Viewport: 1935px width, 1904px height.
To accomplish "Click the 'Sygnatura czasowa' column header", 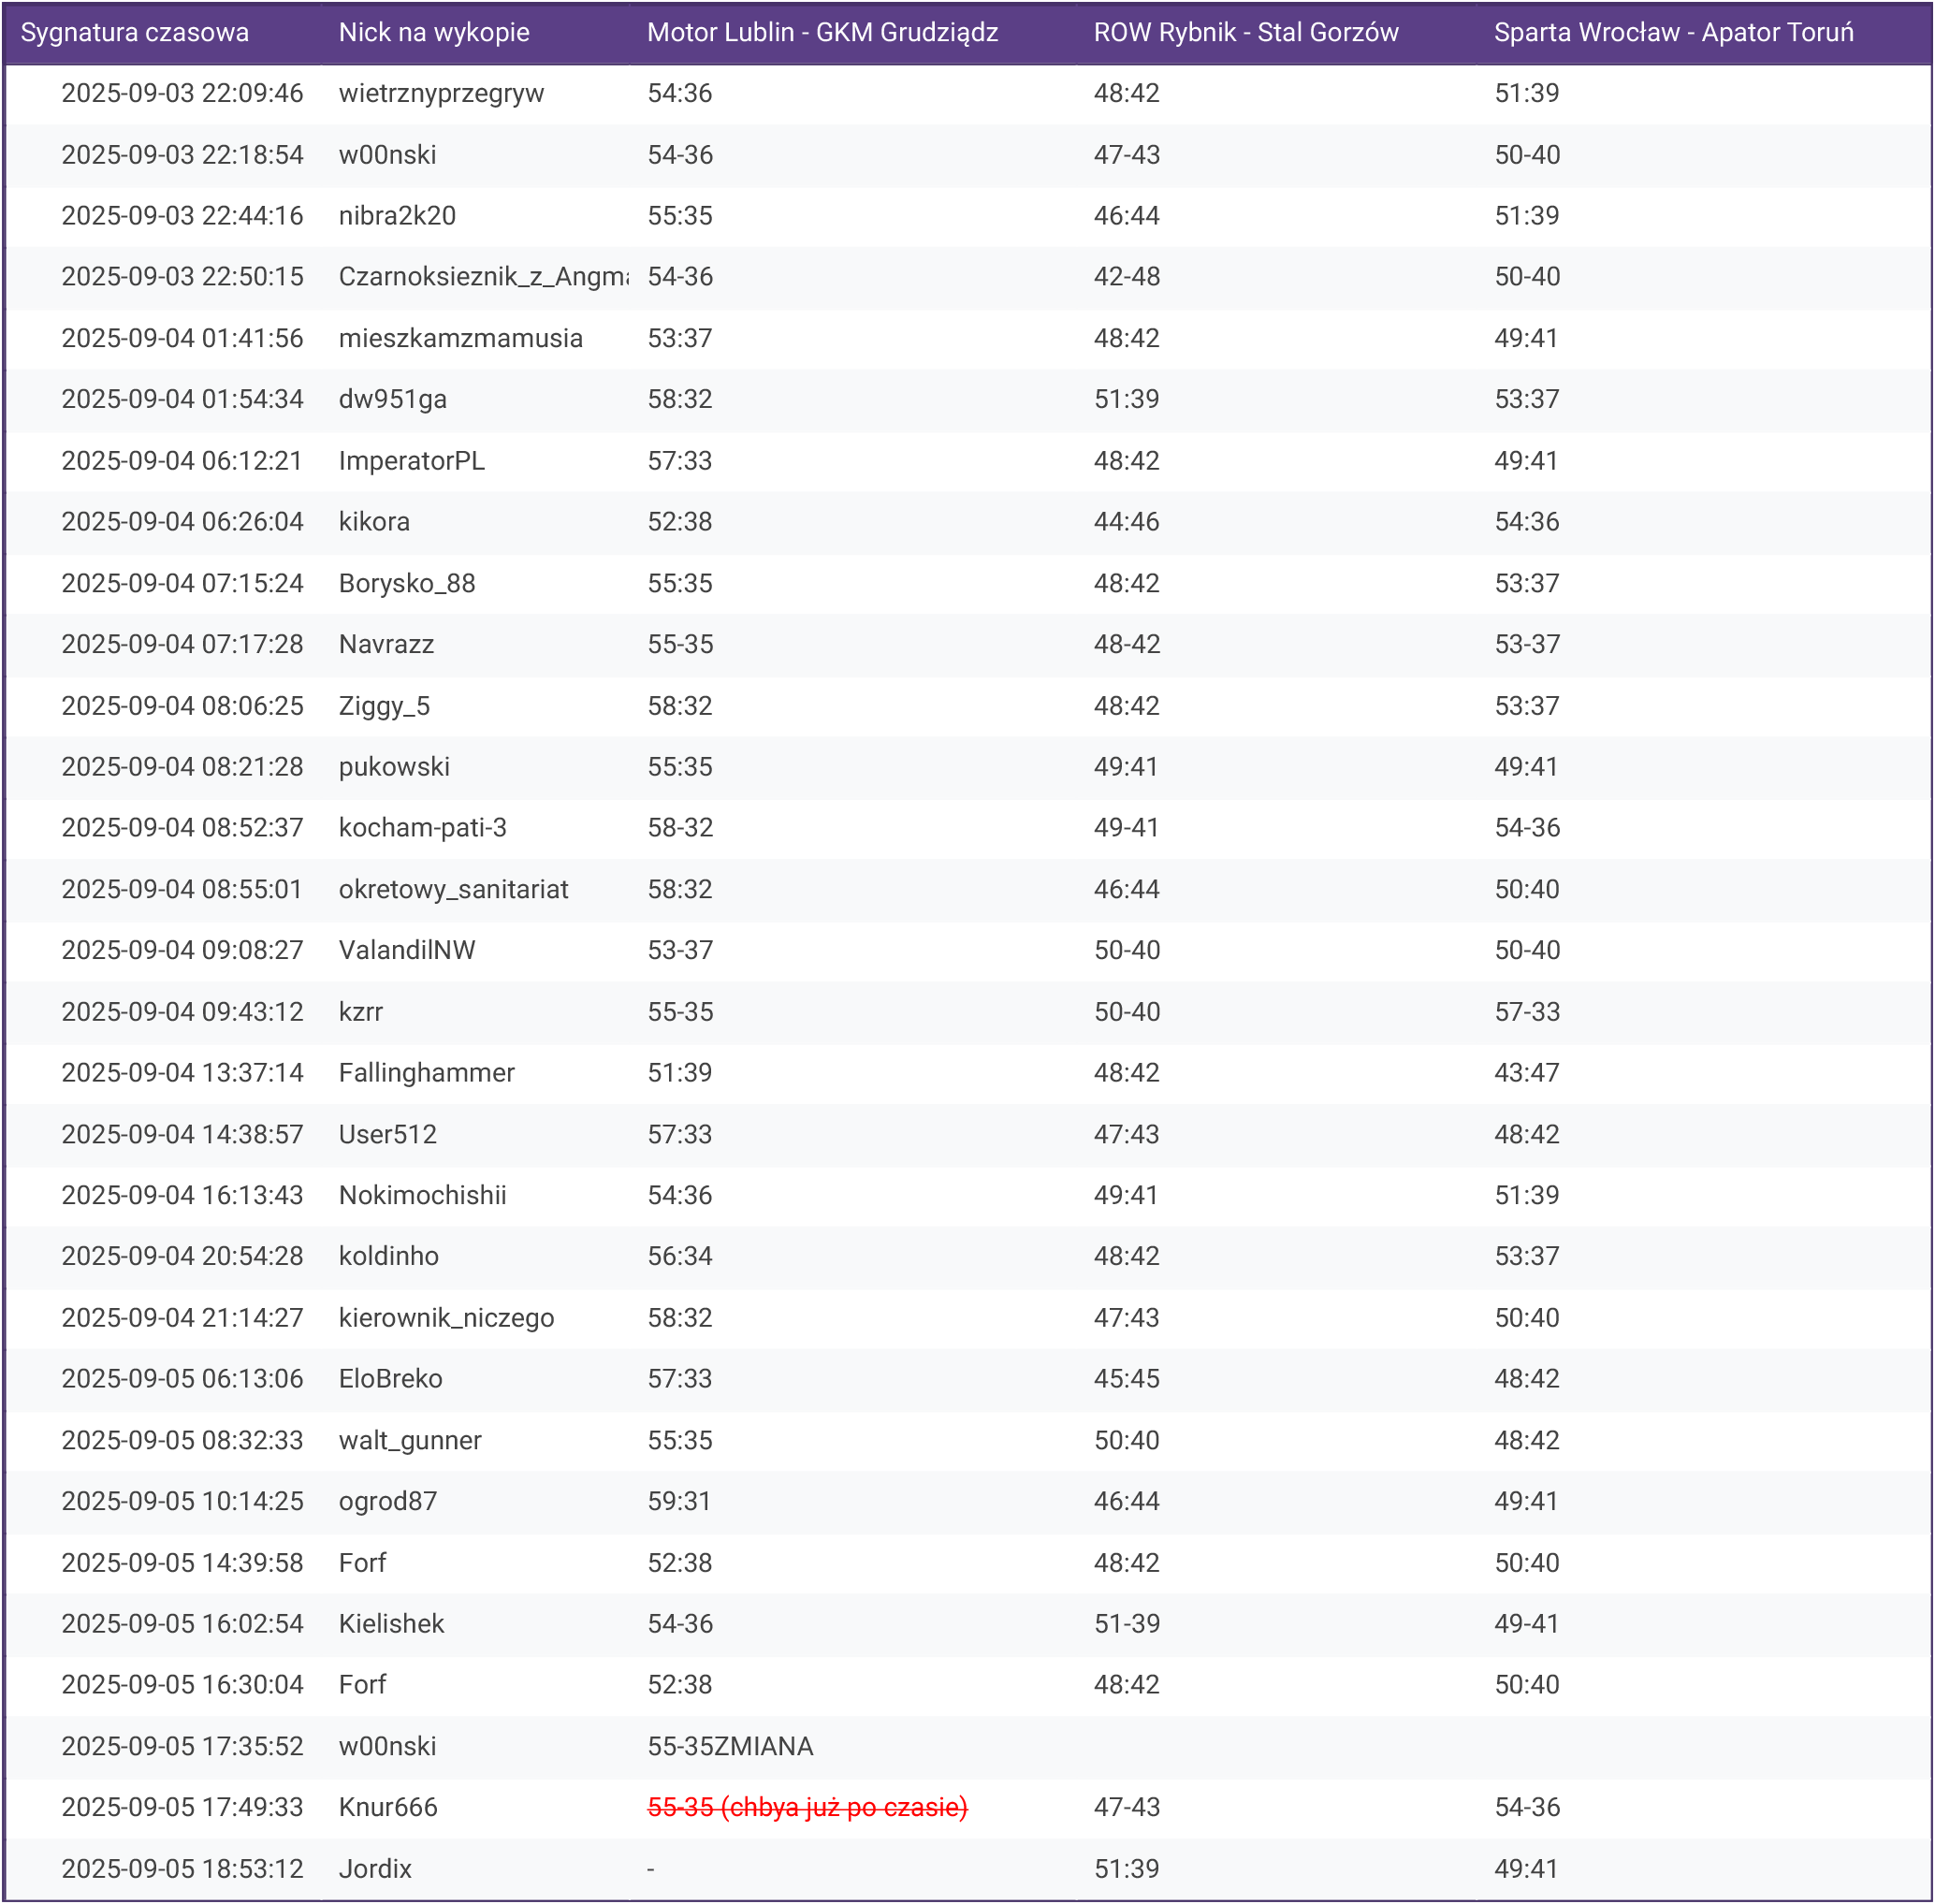I will pos(135,33).
